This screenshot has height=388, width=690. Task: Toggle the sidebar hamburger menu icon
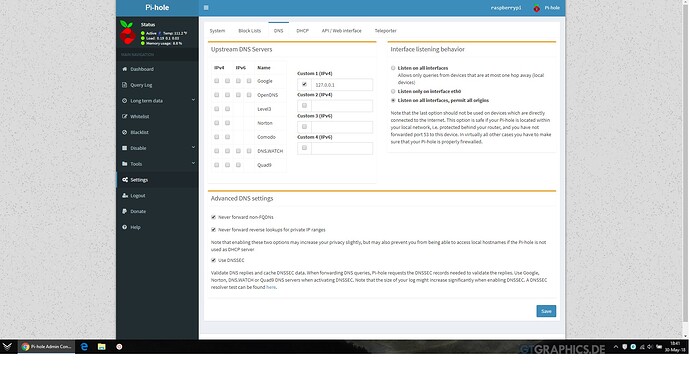206,7
